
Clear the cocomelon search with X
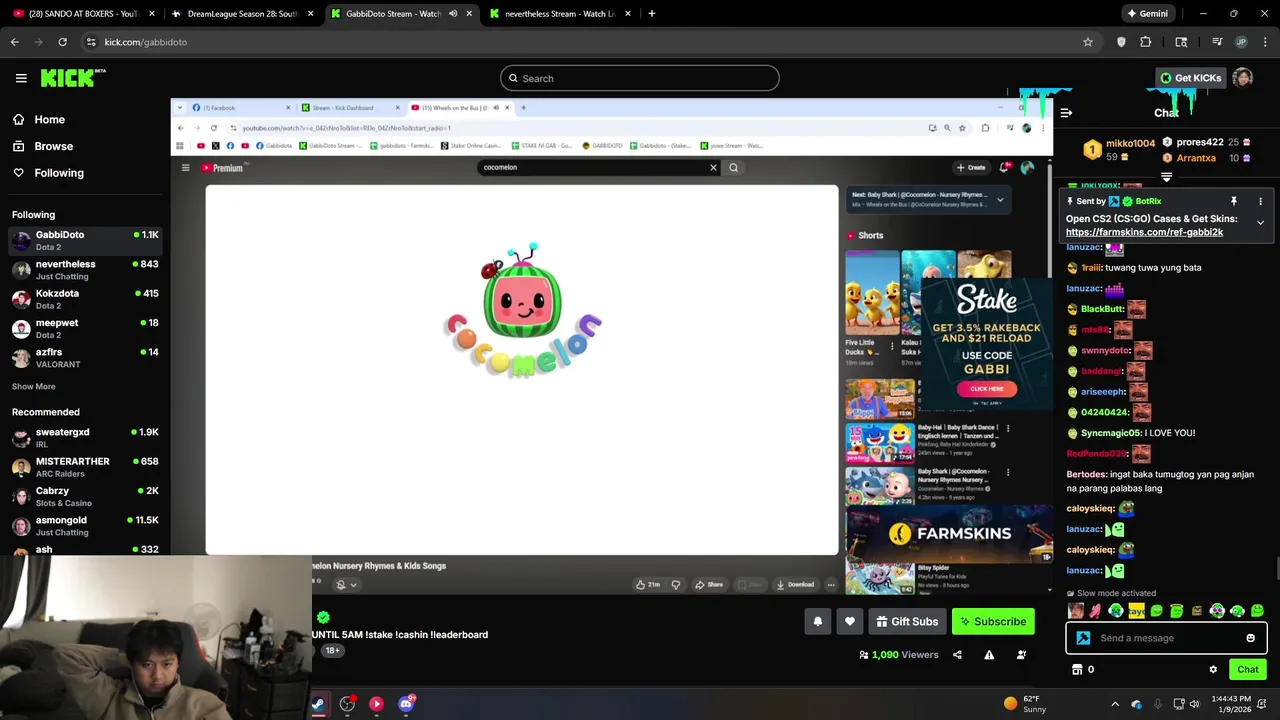click(x=713, y=168)
